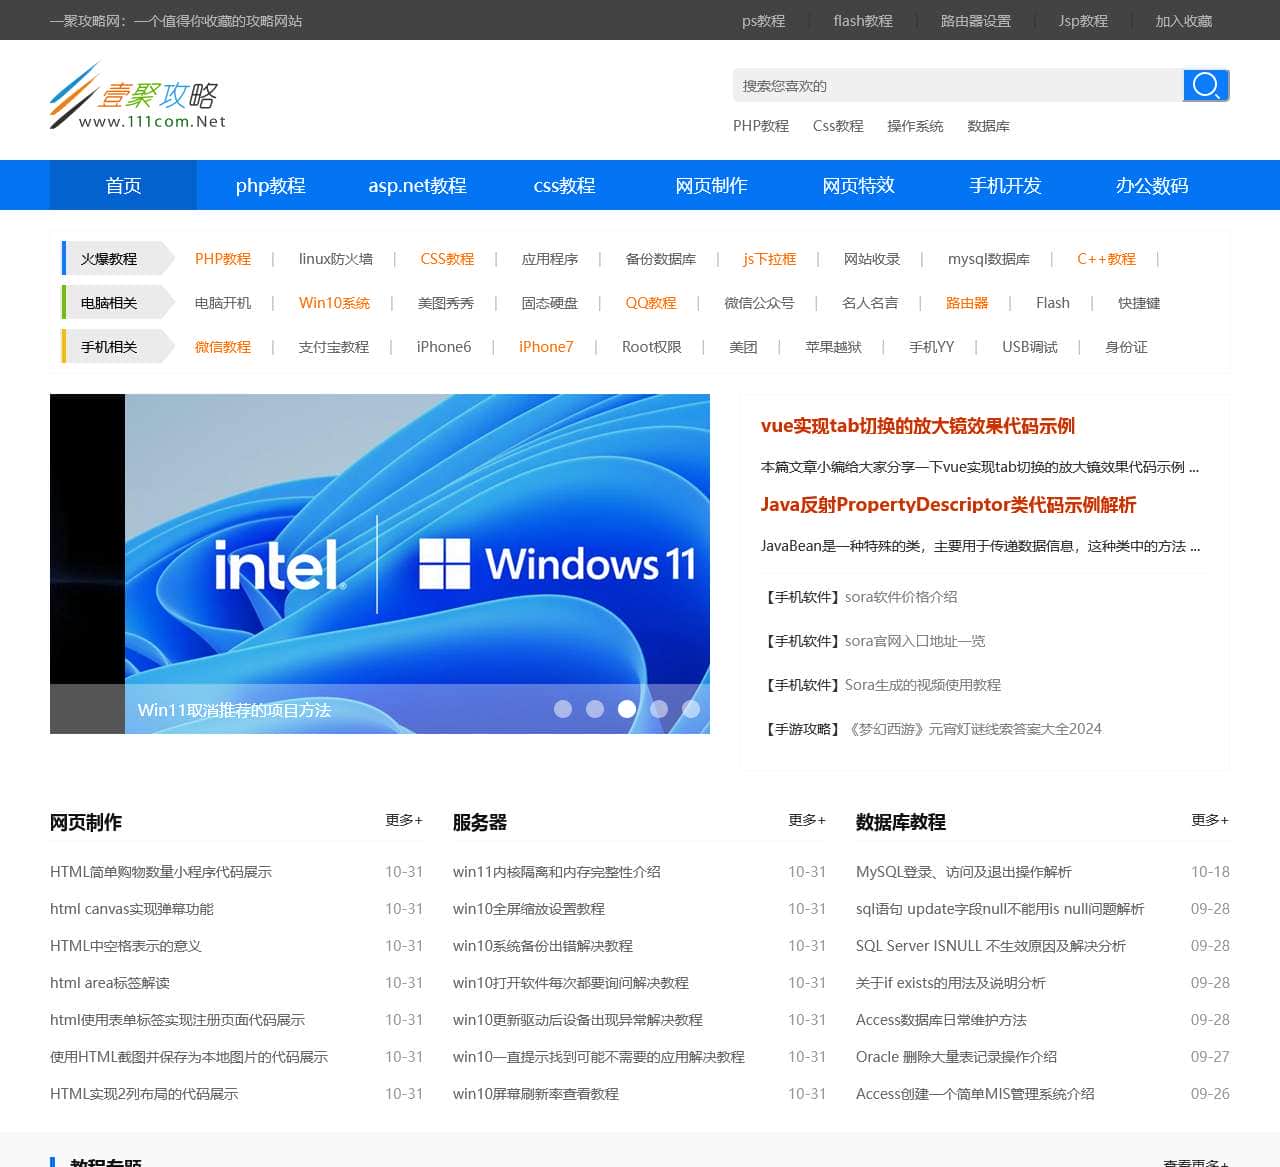Open 路由器设置 top link
This screenshot has height=1167, width=1280.
pyautogui.click(x=975, y=20)
